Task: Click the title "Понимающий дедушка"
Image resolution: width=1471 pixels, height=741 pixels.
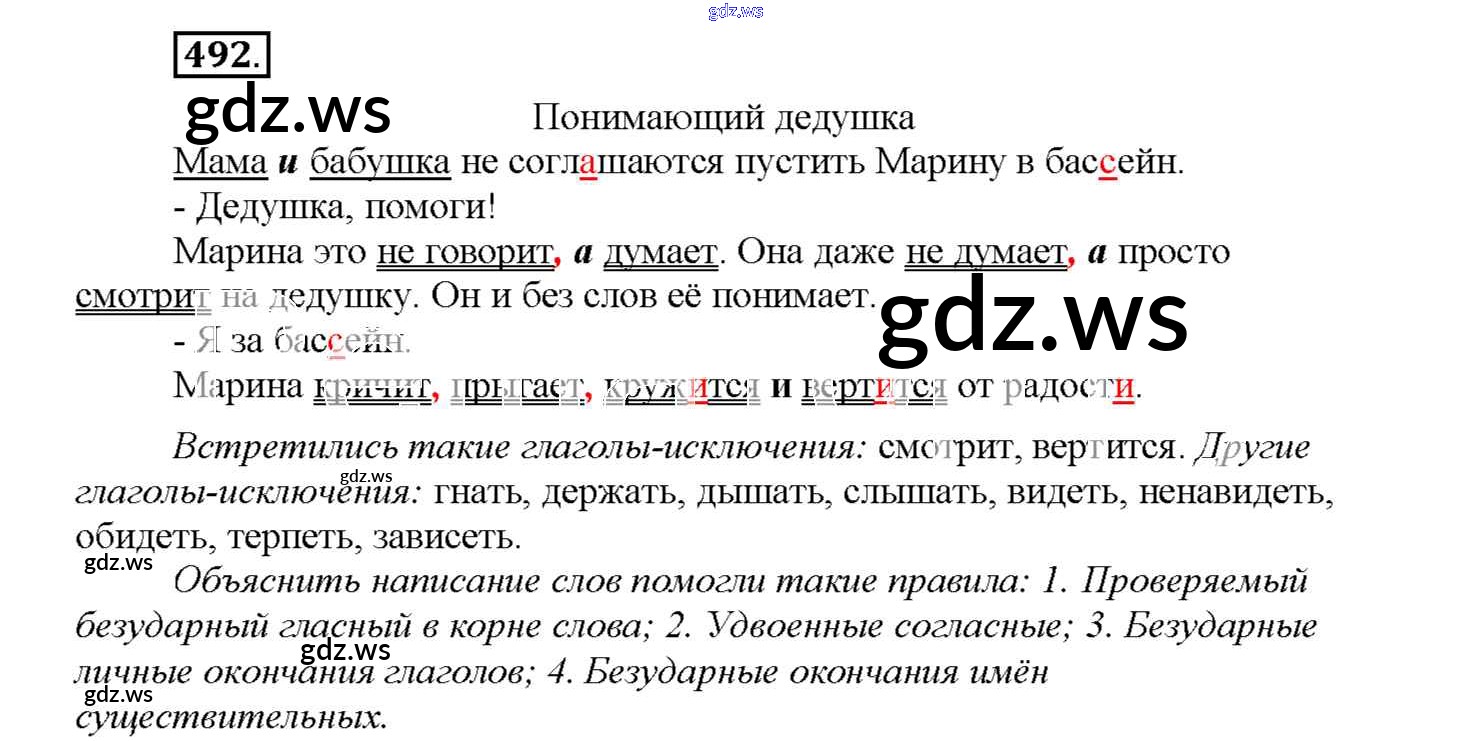Action: [x=723, y=118]
